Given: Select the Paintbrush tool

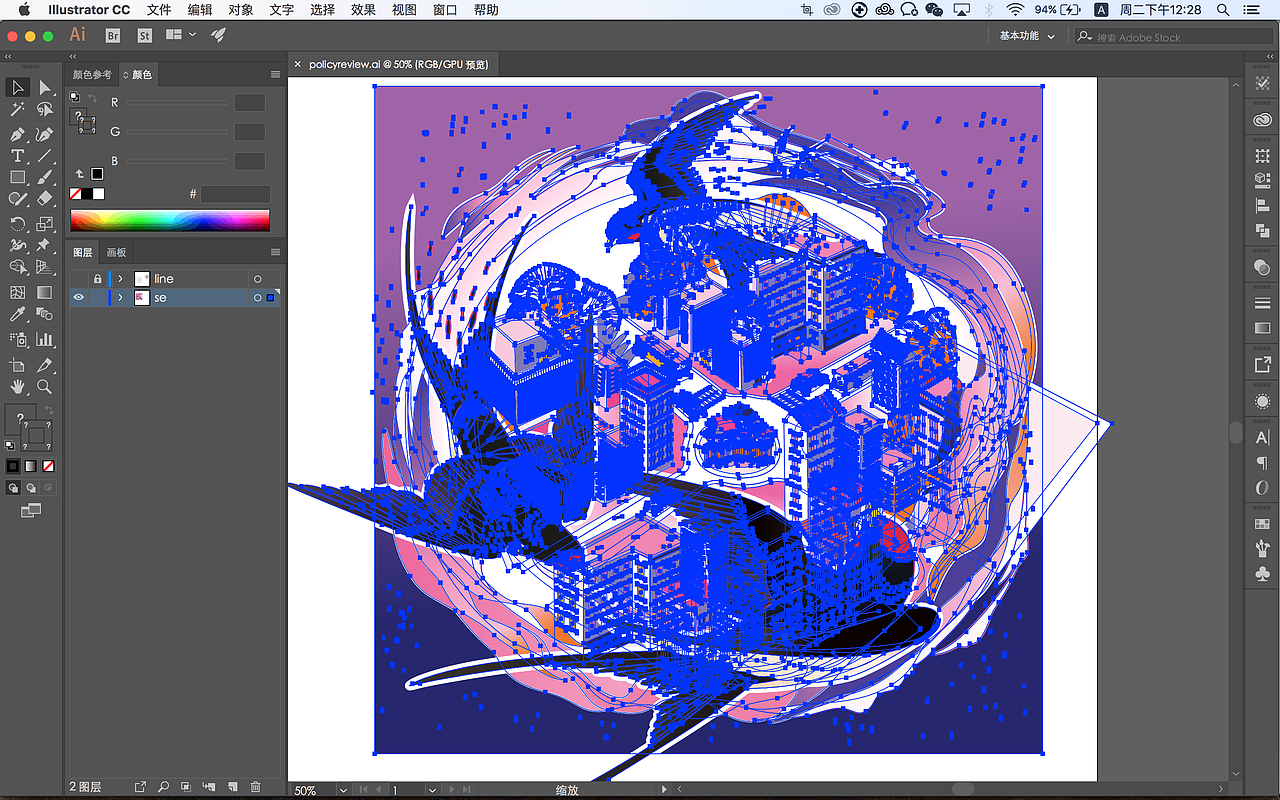Looking at the screenshot, I should click(45, 178).
